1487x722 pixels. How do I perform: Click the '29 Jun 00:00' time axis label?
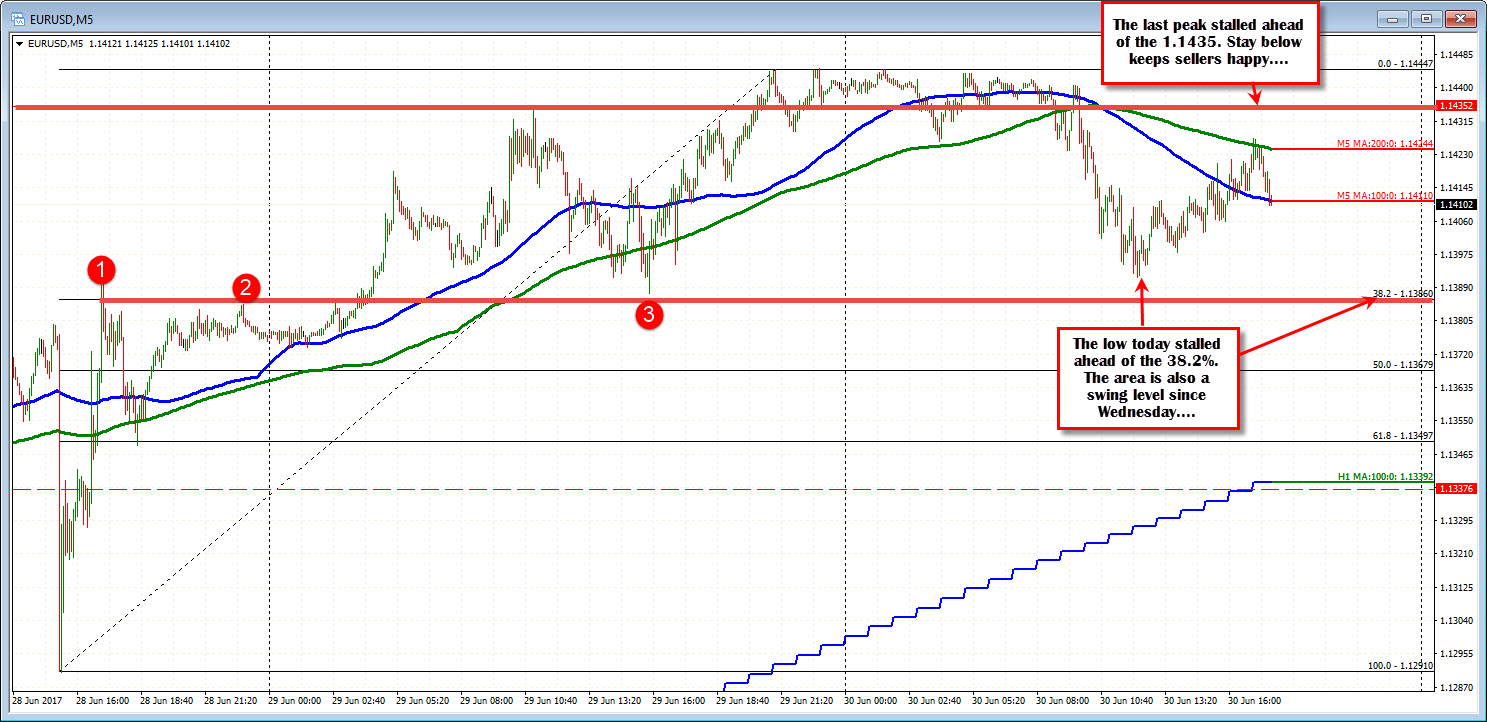(x=294, y=701)
